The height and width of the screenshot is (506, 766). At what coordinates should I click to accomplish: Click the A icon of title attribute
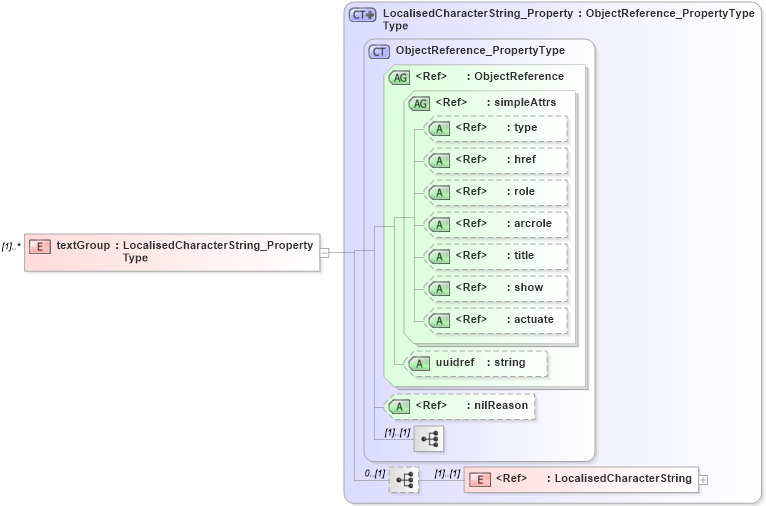(439, 256)
